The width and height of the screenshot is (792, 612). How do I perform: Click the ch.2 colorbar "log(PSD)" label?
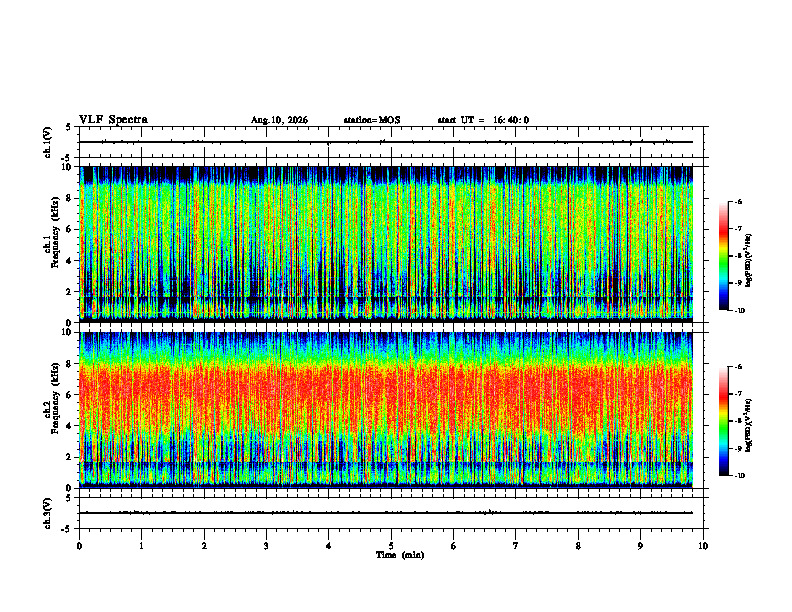click(749, 425)
